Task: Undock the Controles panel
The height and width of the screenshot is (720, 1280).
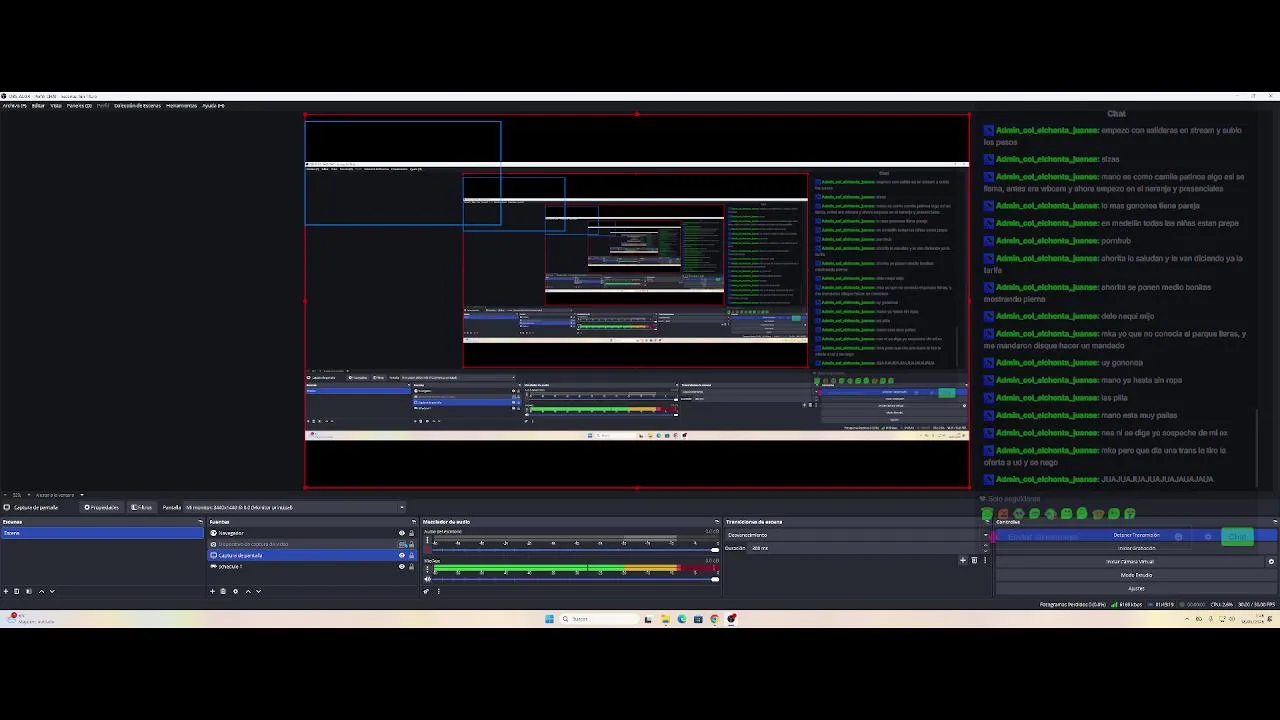Action: (x=1274, y=522)
